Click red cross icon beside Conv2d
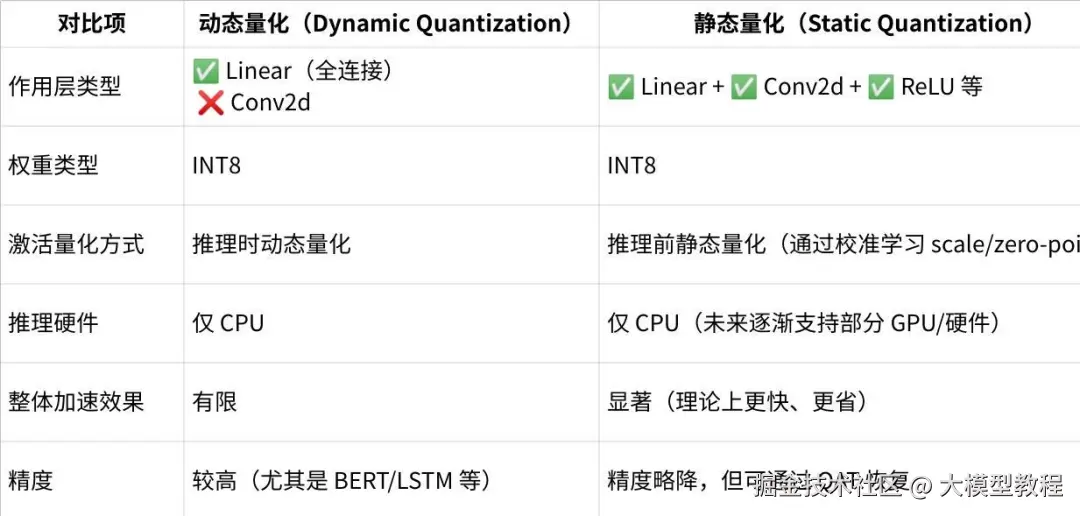This screenshot has width=1080, height=516. coord(210,102)
